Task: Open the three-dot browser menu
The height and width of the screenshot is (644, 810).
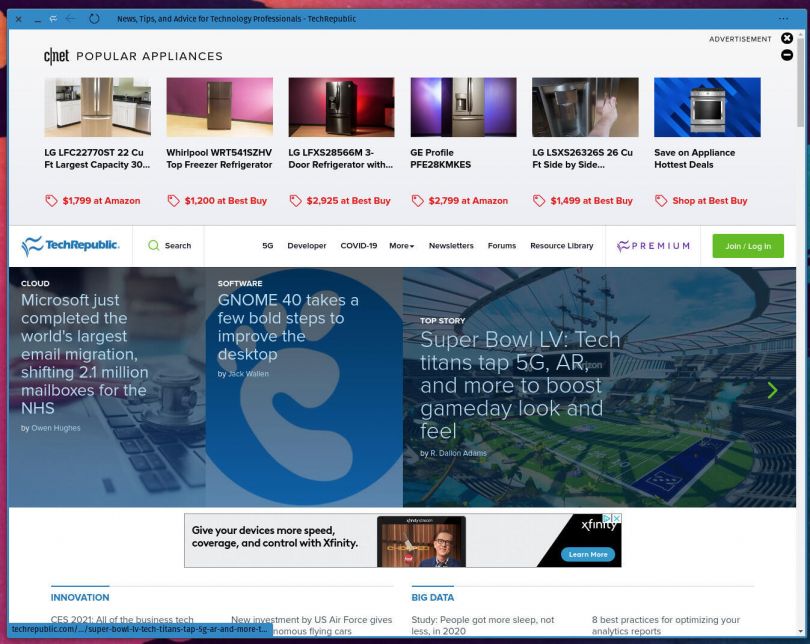Action: point(783,19)
